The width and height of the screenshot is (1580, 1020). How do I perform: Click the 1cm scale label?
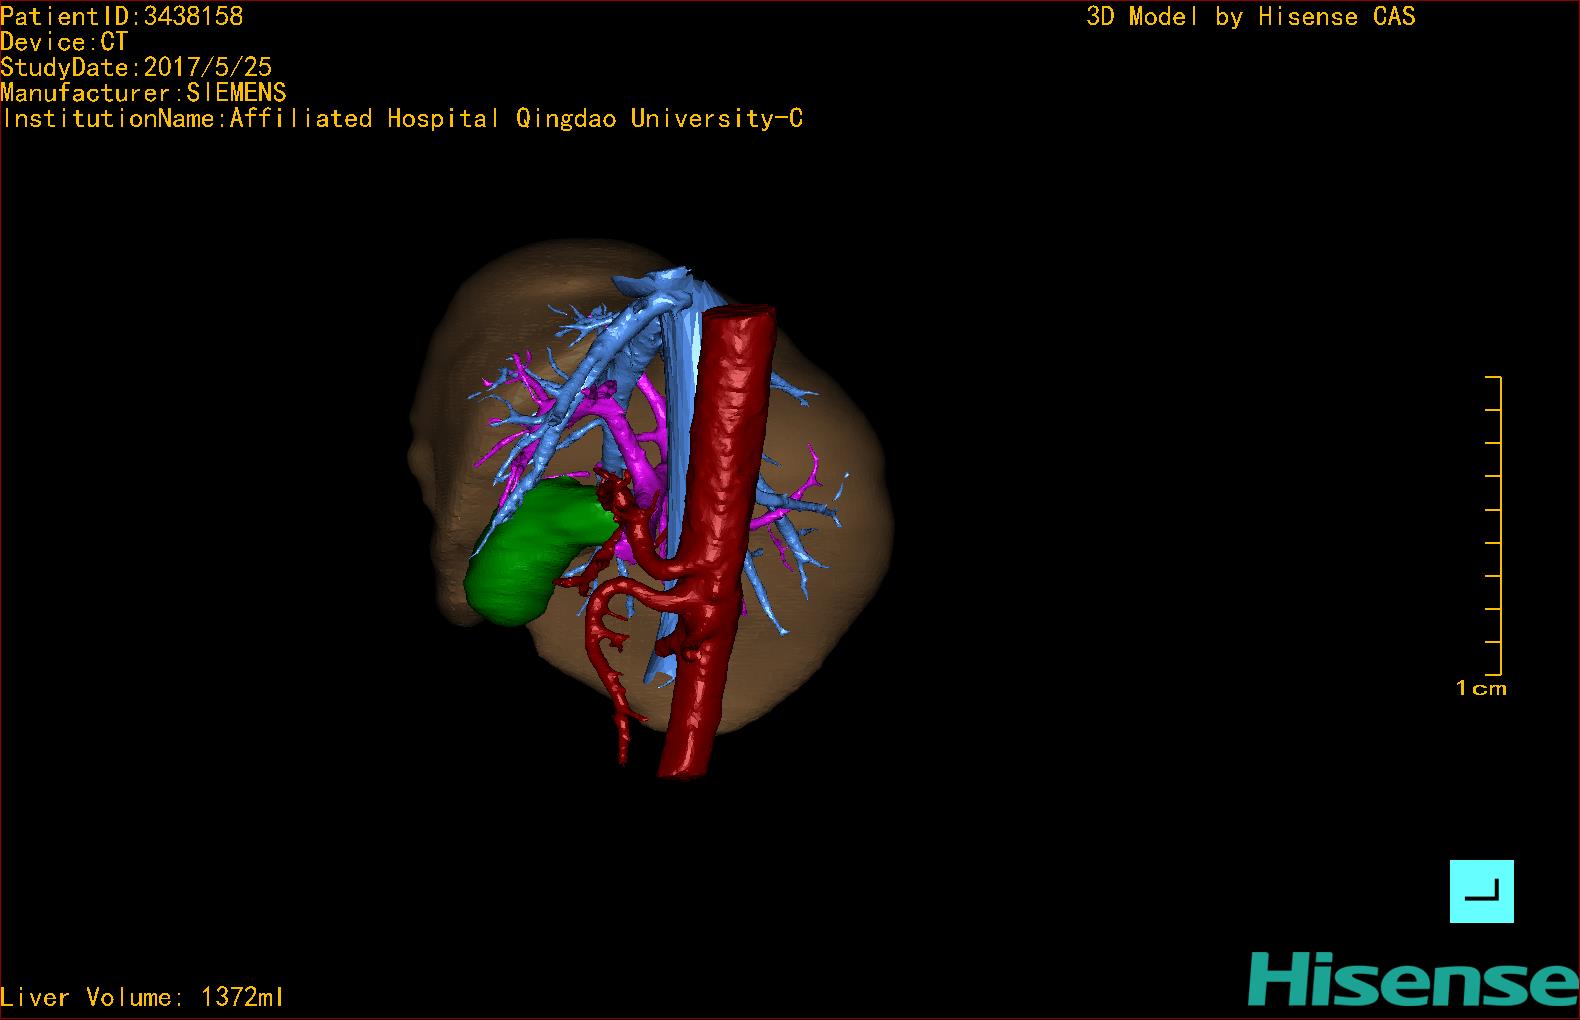(x=1481, y=688)
